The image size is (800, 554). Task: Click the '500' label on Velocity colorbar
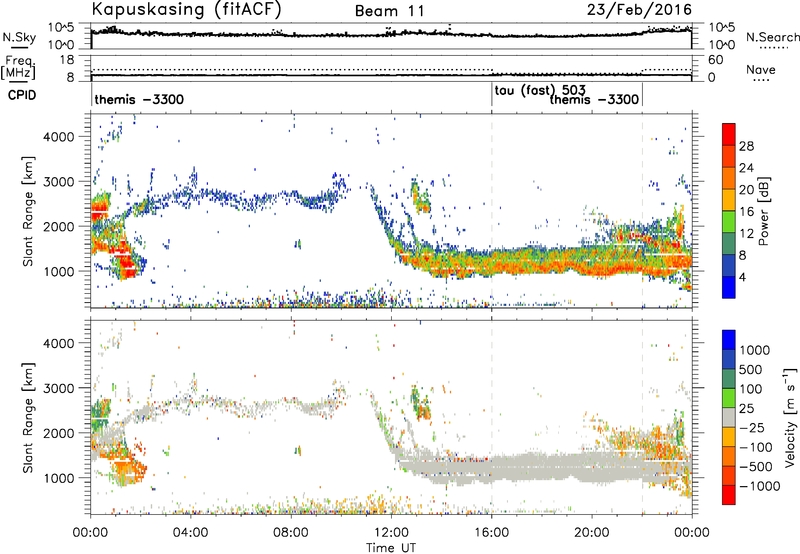pos(753,369)
